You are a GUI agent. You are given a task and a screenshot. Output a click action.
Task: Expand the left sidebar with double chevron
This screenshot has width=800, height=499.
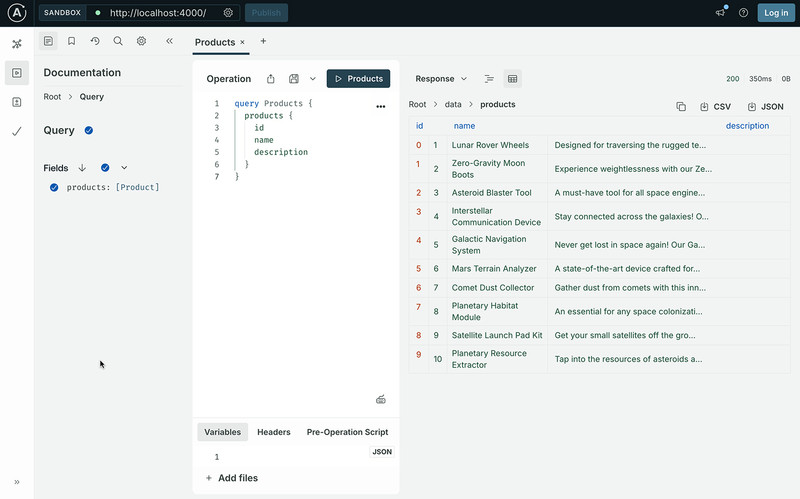click(x=17, y=482)
